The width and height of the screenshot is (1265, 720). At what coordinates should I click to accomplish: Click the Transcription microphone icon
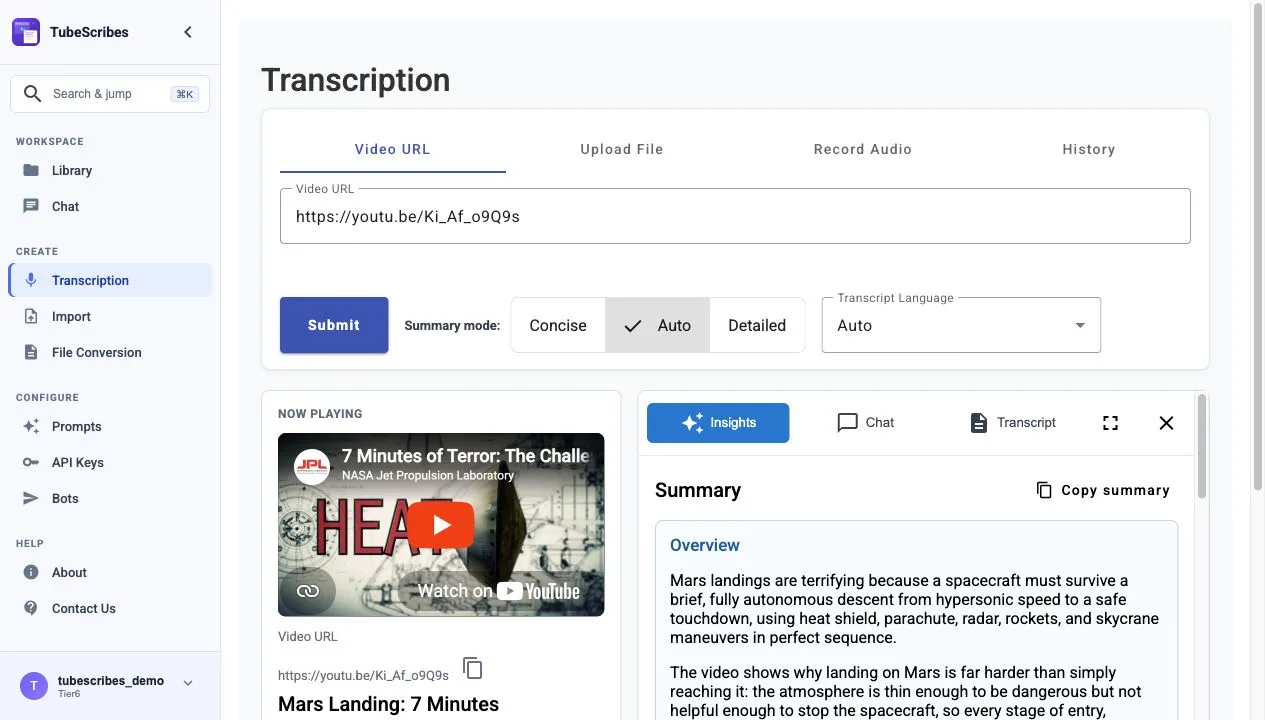click(31, 280)
